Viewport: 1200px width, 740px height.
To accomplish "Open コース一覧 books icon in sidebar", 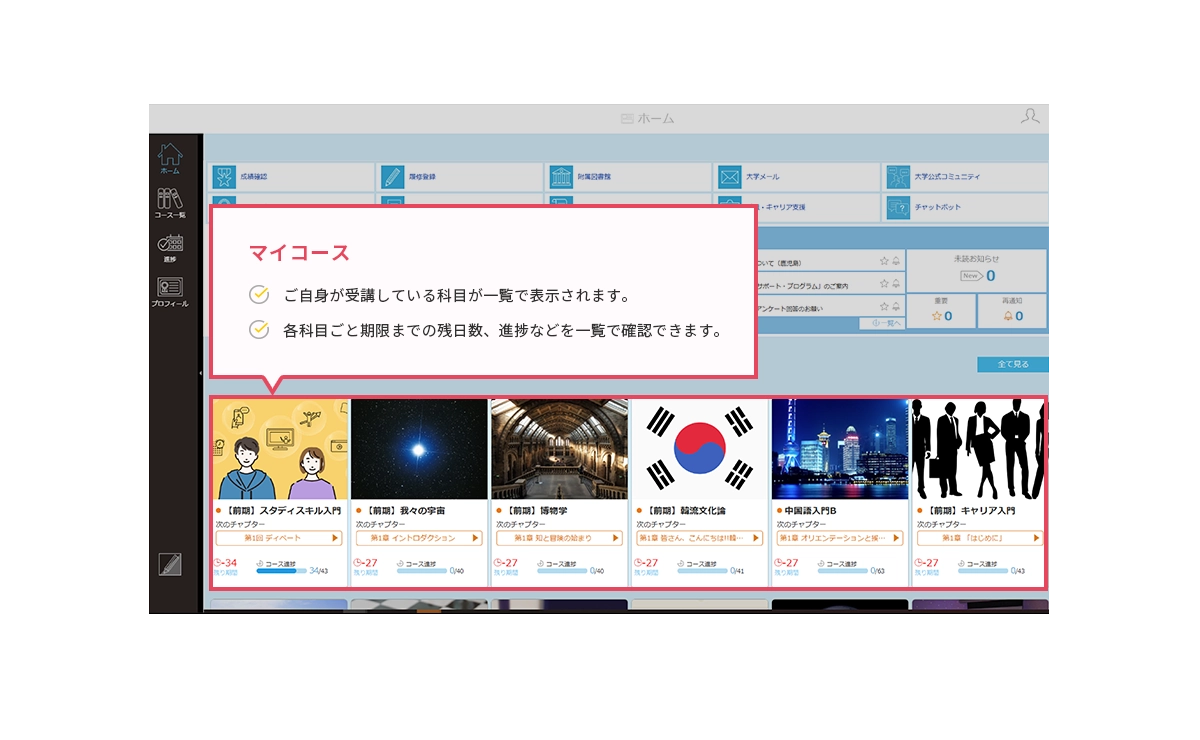I will tap(170, 203).
